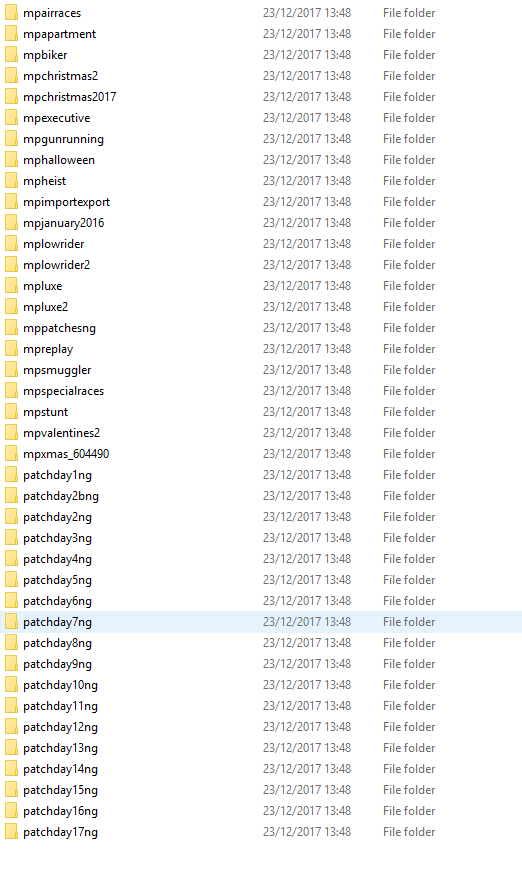Select the mpgunrunning folder name
The image size is (522, 880).
click(63, 139)
